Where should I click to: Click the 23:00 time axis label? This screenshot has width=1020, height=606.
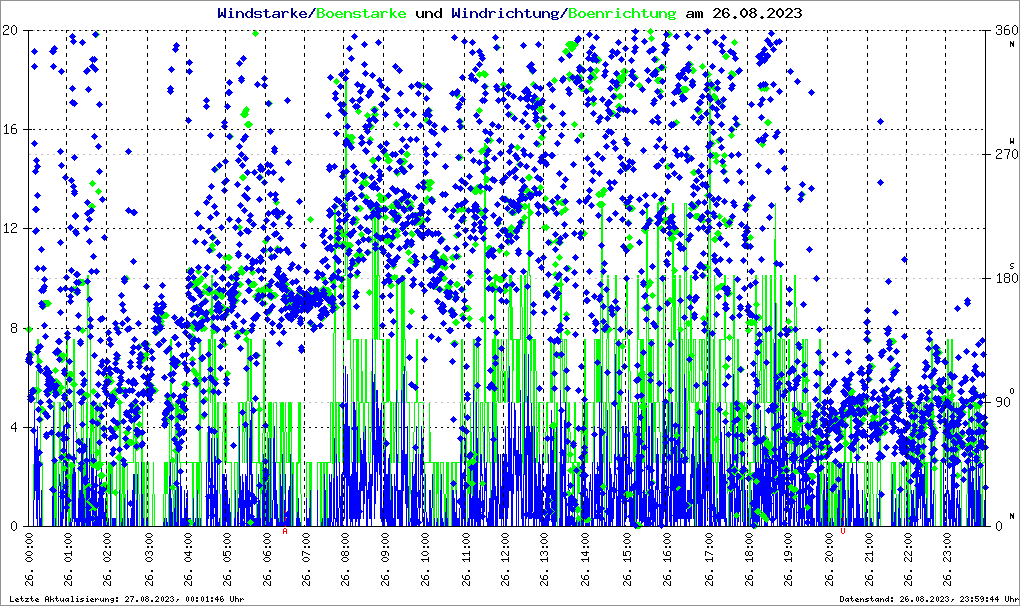pyautogui.click(x=948, y=559)
